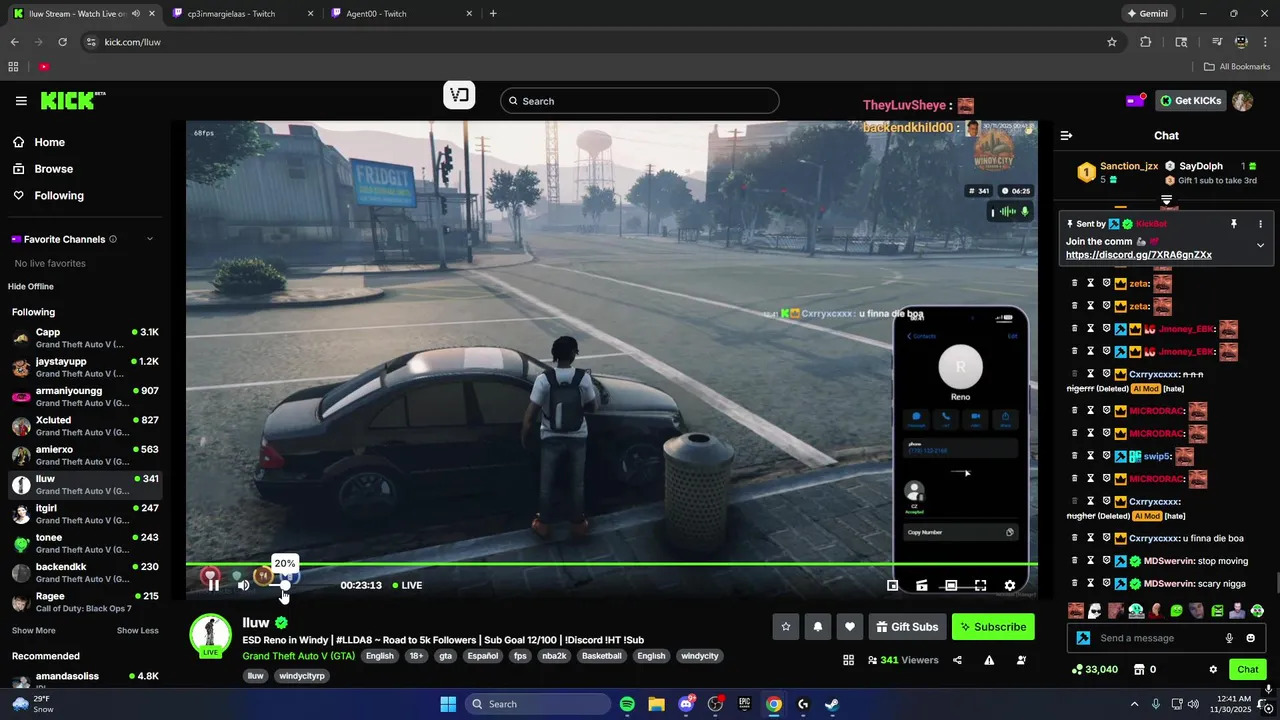Expand the gift leaderboard down arrow
Screen dimensions: 1280x720
1166,201
